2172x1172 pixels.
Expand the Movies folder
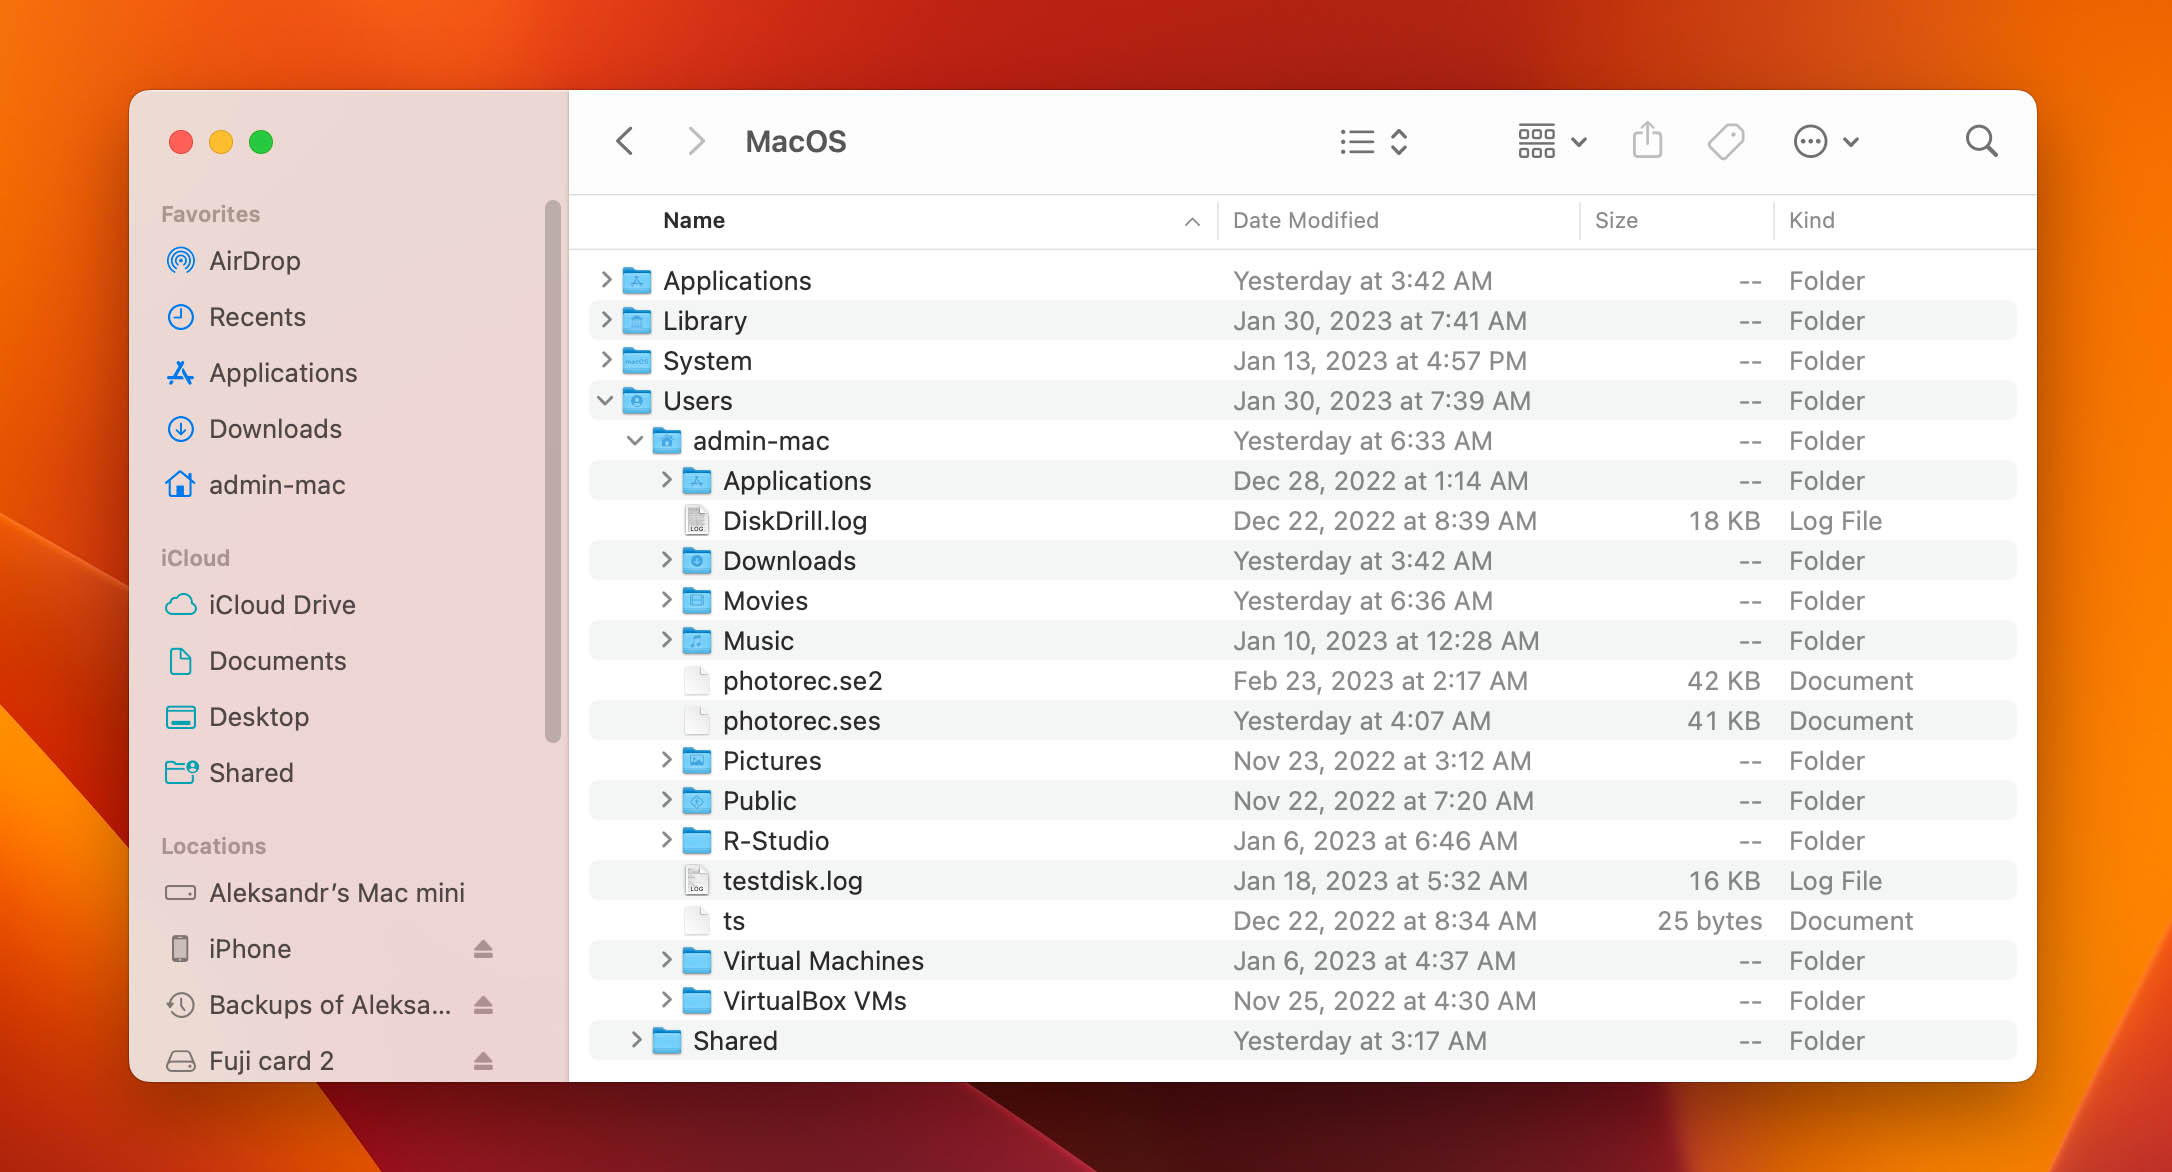click(x=666, y=600)
